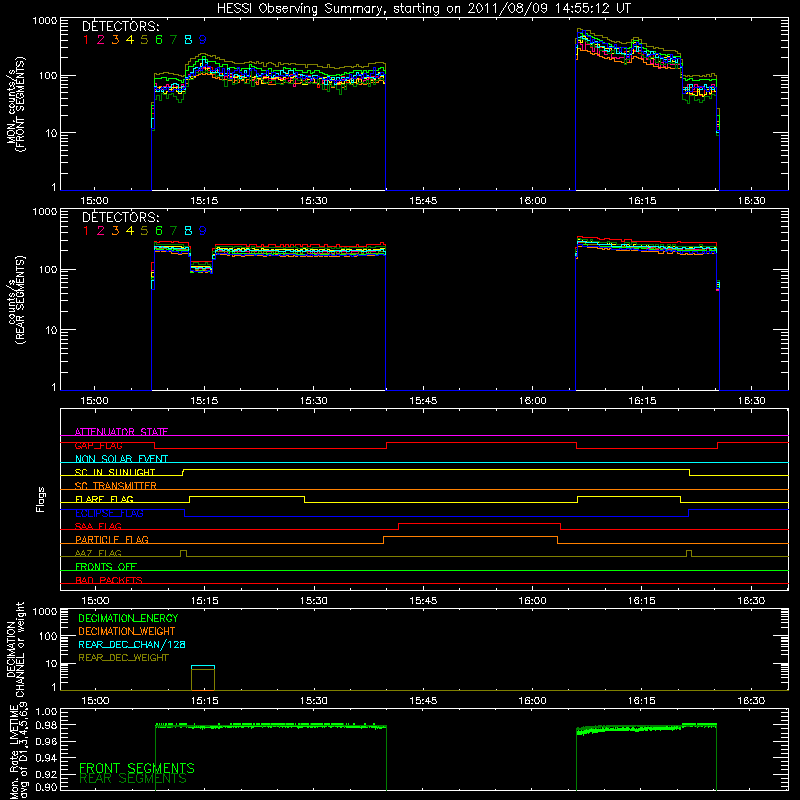Click the GAP_FLAG label
The height and width of the screenshot is (800, 800).
point(98,445)
